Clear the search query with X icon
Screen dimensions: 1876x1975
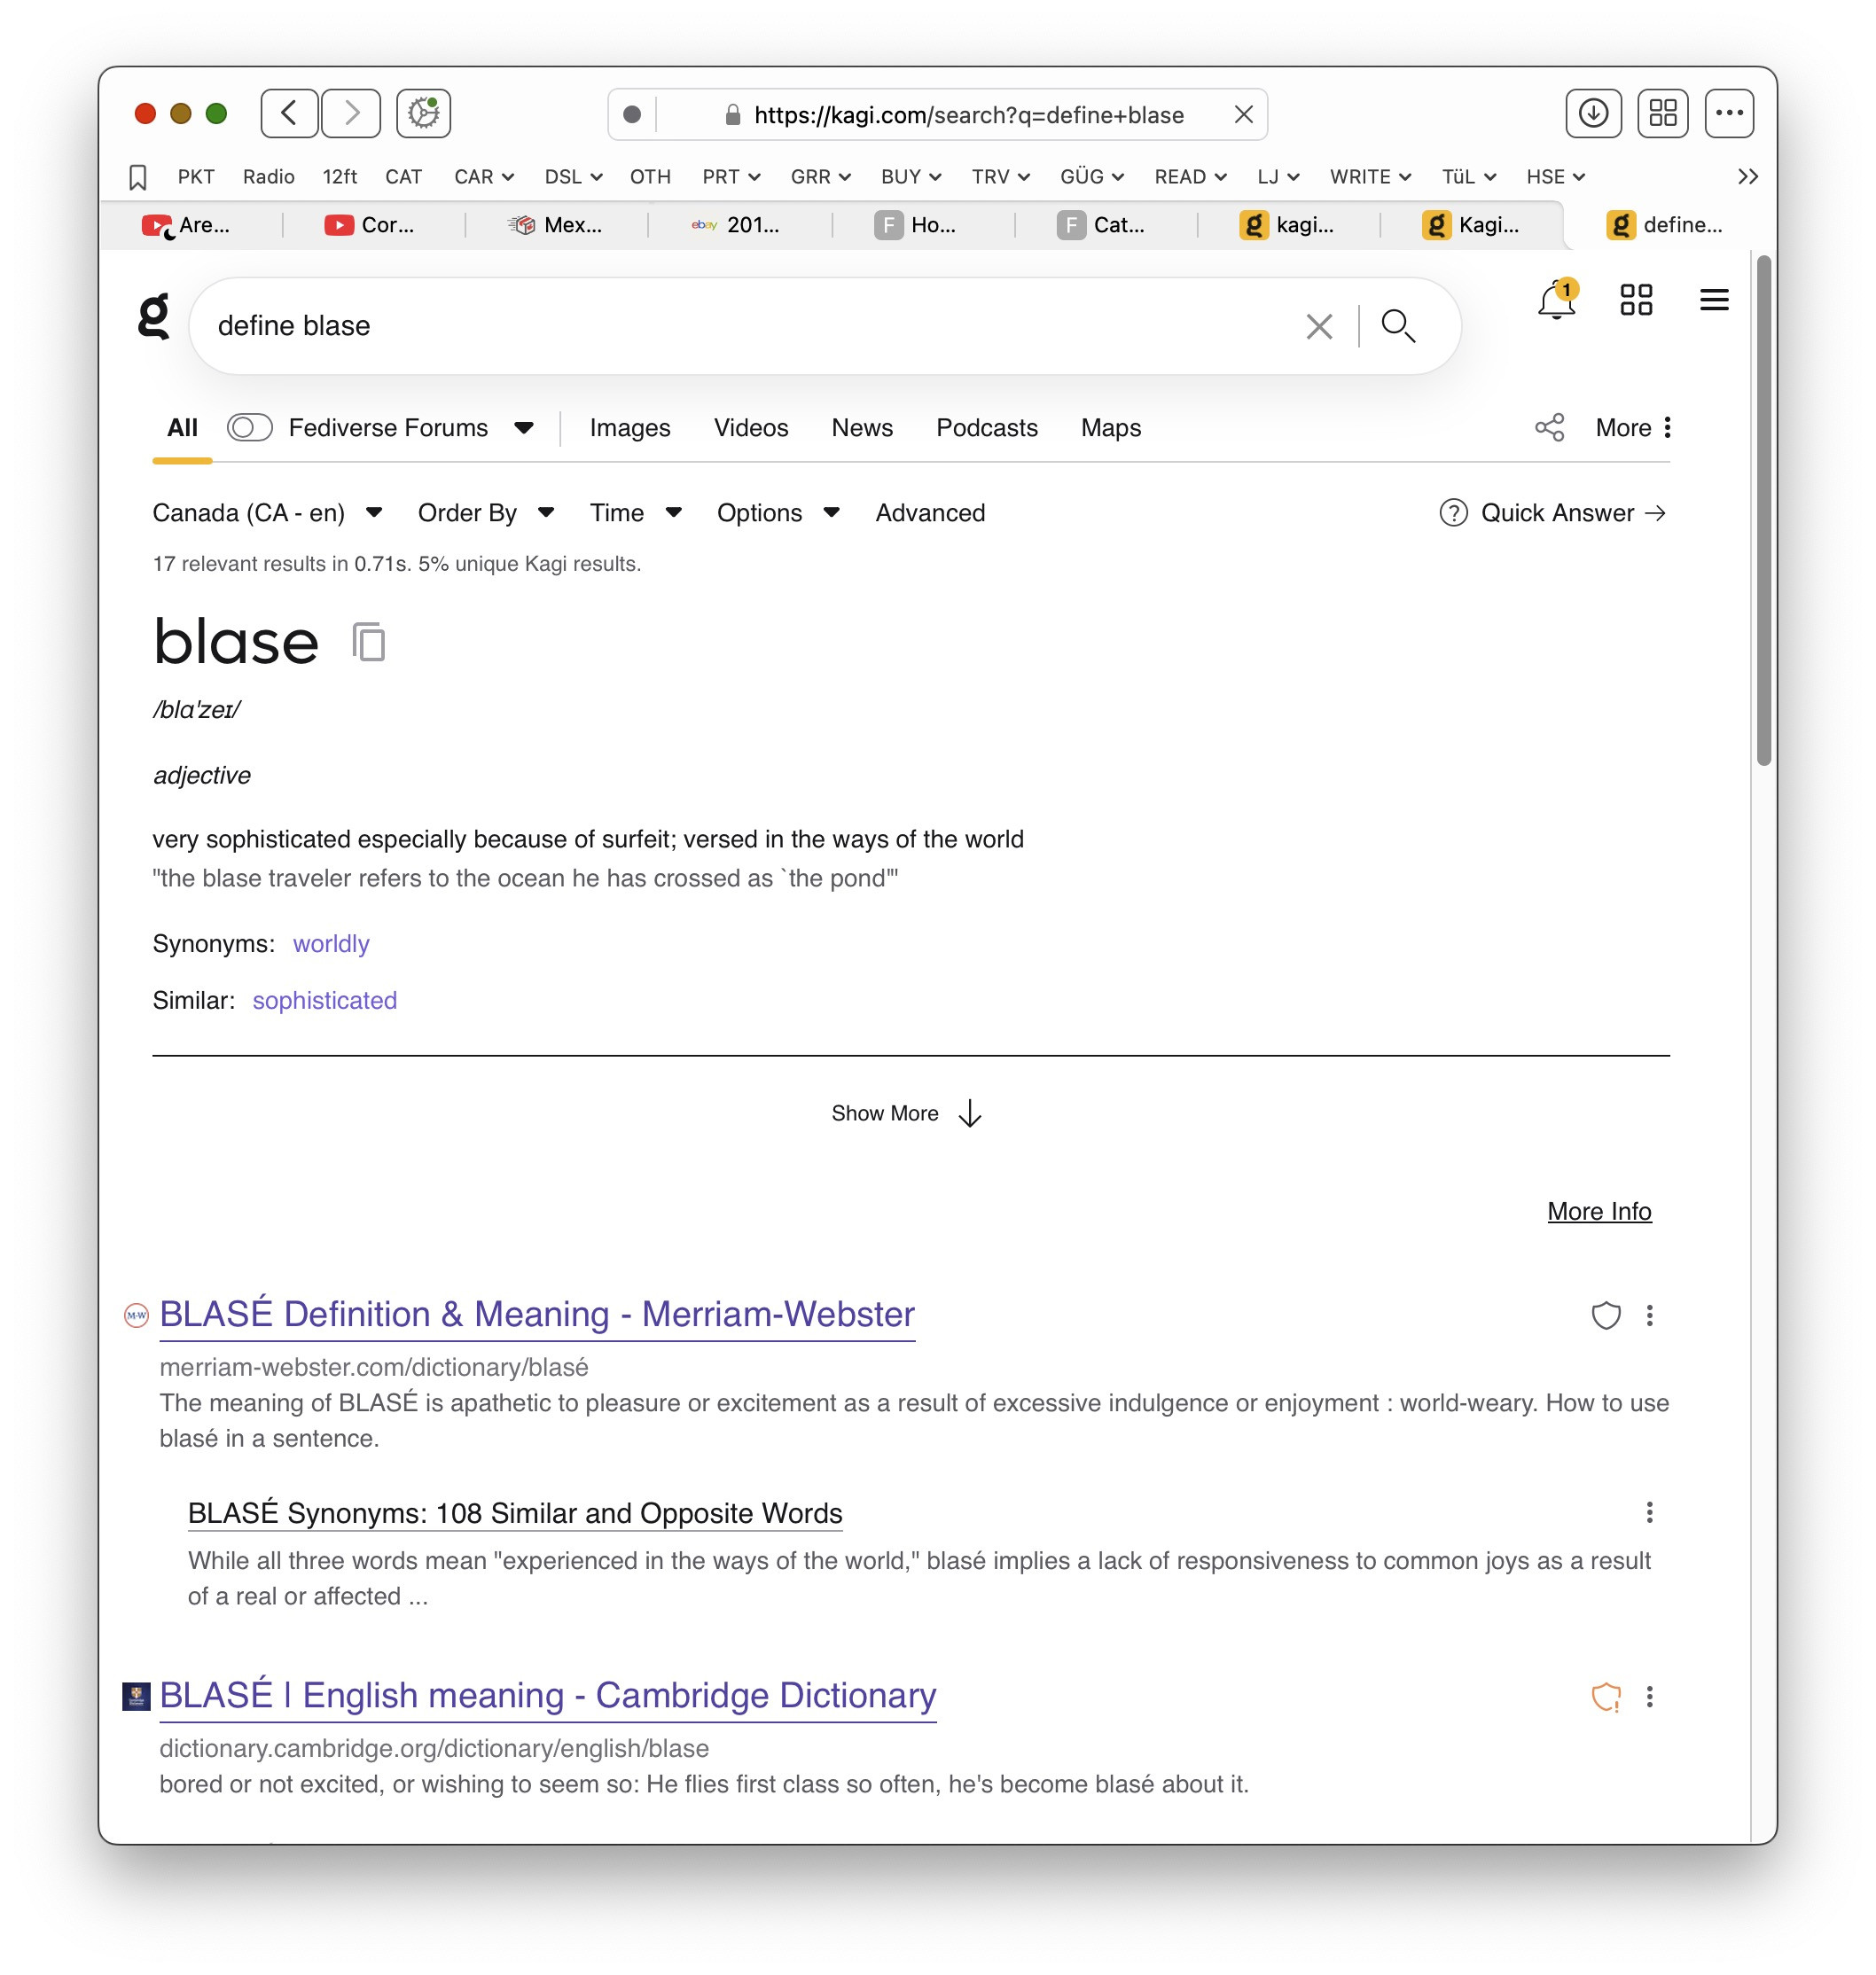click(1318, 326)
